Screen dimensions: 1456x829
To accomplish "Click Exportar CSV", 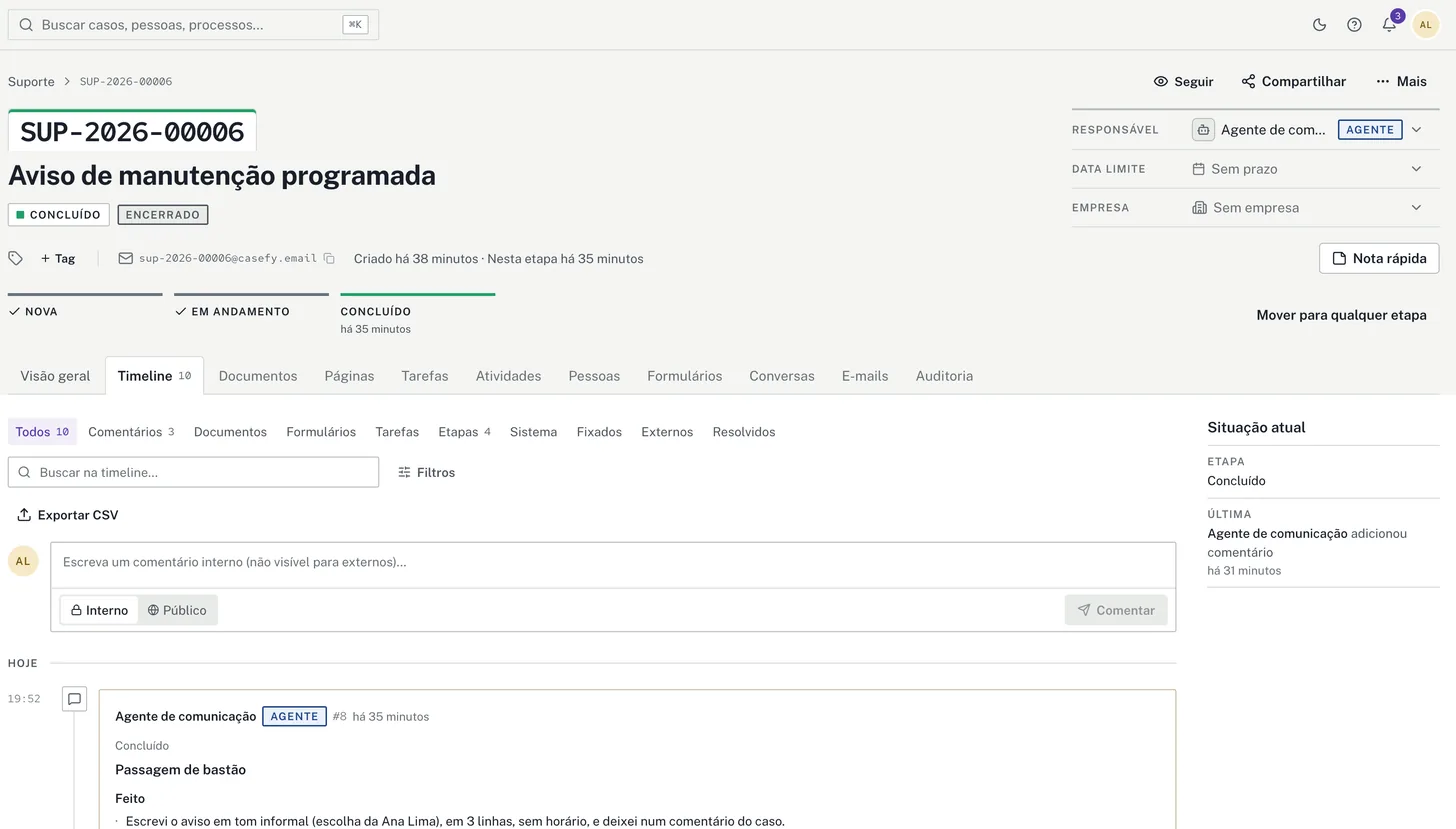I will click(68, 515).
